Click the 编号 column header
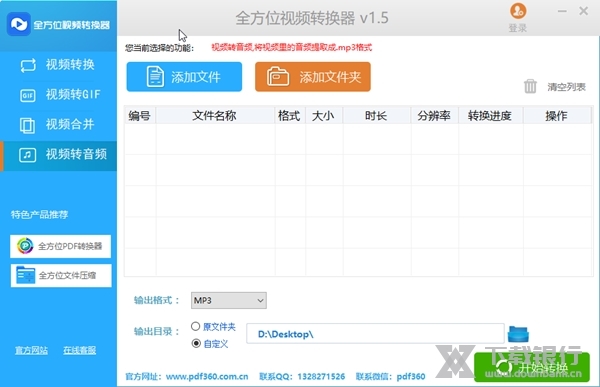This screenshot has height=387, width=600. (x=140, y=116)
